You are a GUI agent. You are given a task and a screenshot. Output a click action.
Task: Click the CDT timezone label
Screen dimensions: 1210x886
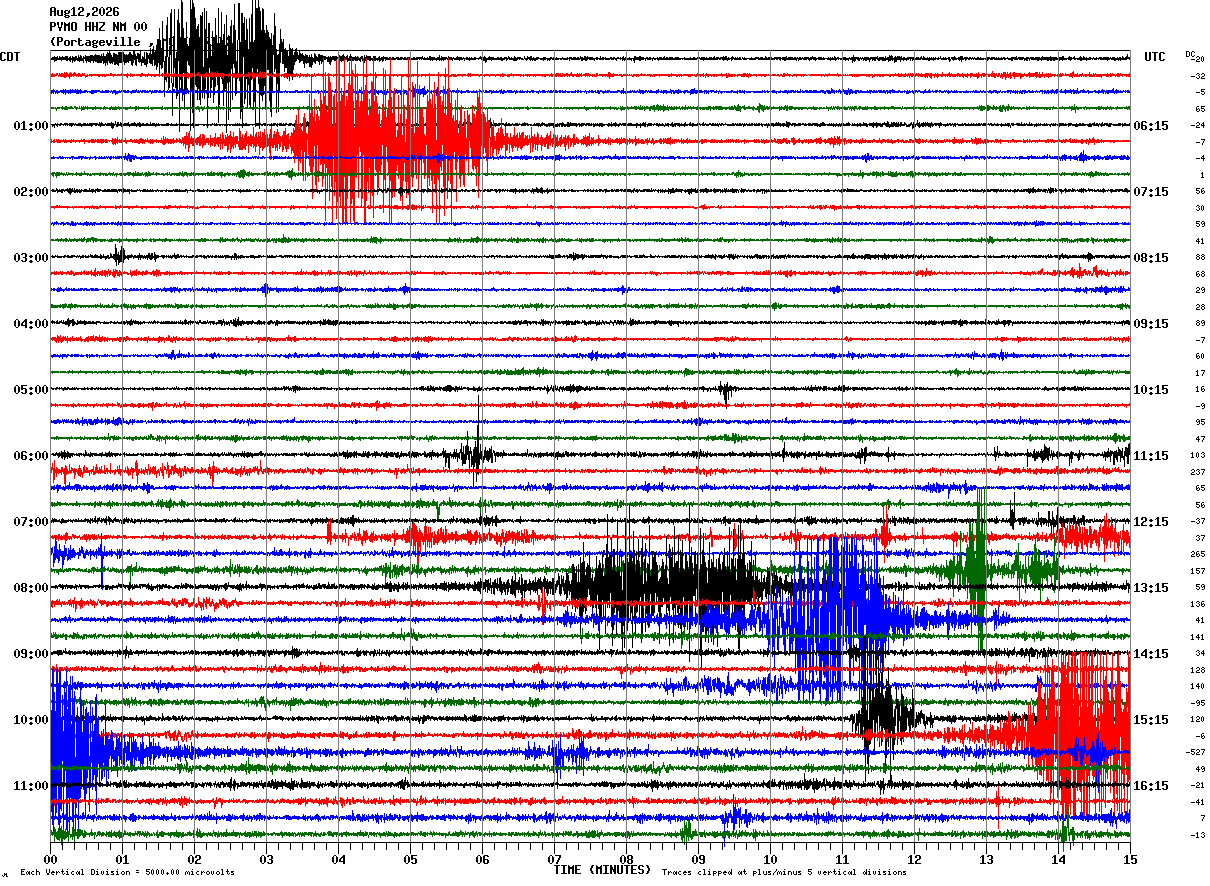coord(10,57)
